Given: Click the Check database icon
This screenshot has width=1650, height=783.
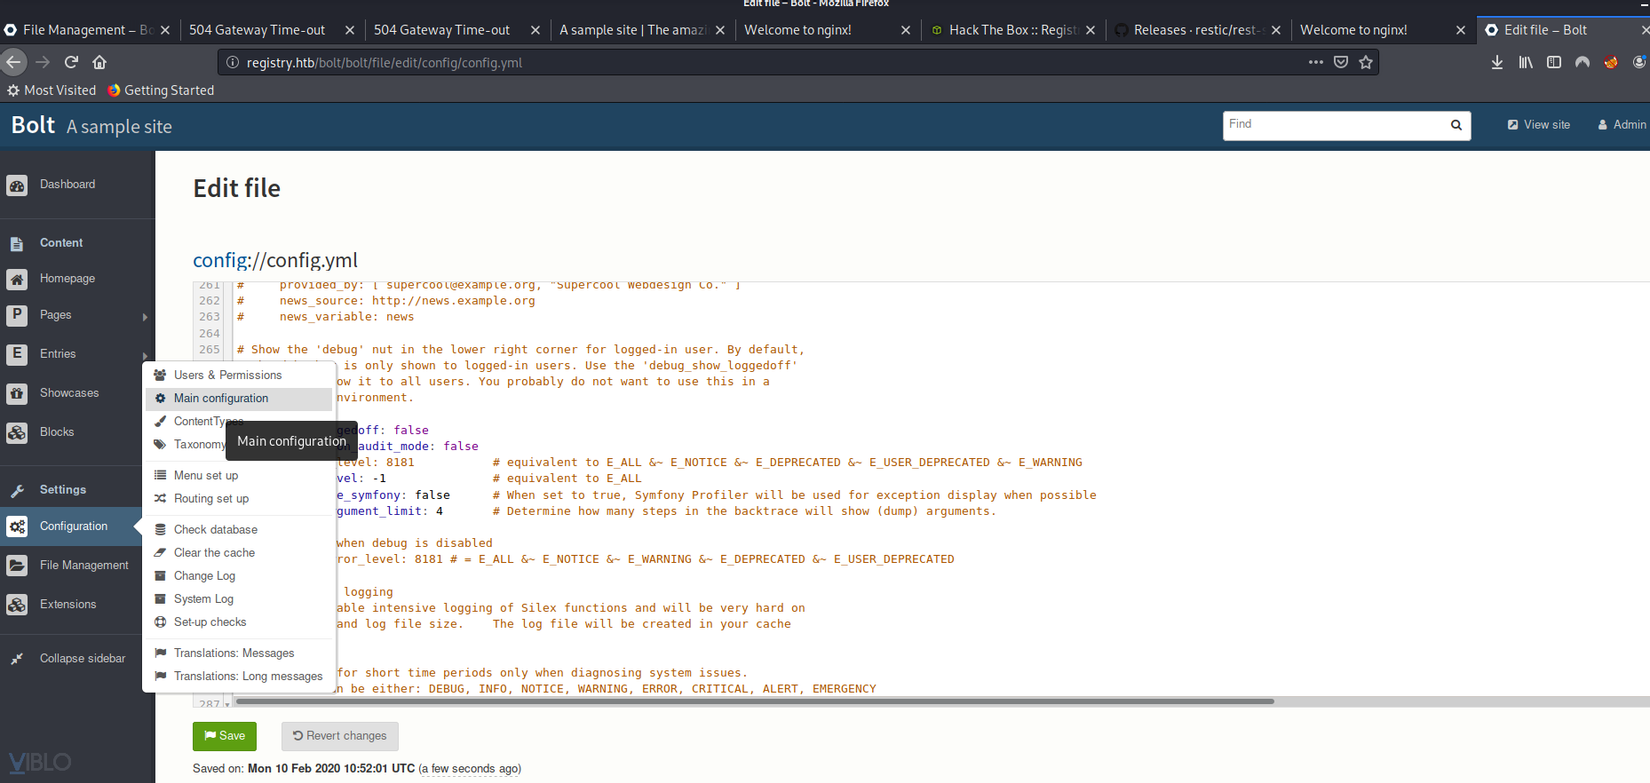Looking at the screenshot, I should 160,530.
